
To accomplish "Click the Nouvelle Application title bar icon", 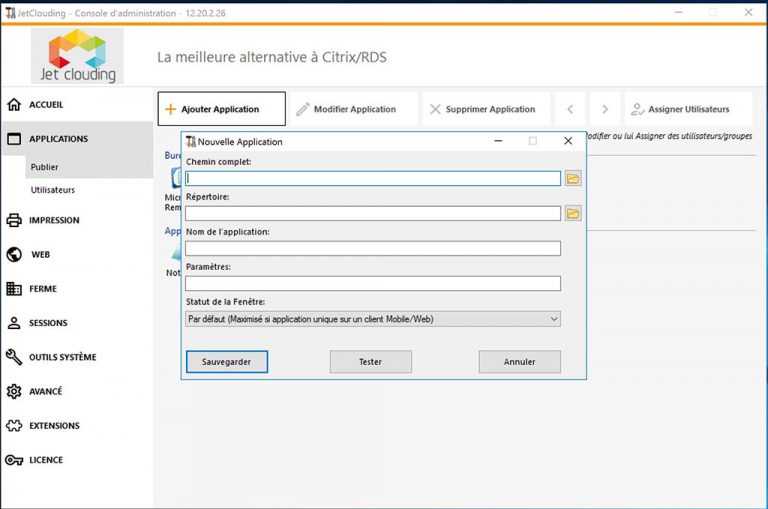I will tap(191, 142).
